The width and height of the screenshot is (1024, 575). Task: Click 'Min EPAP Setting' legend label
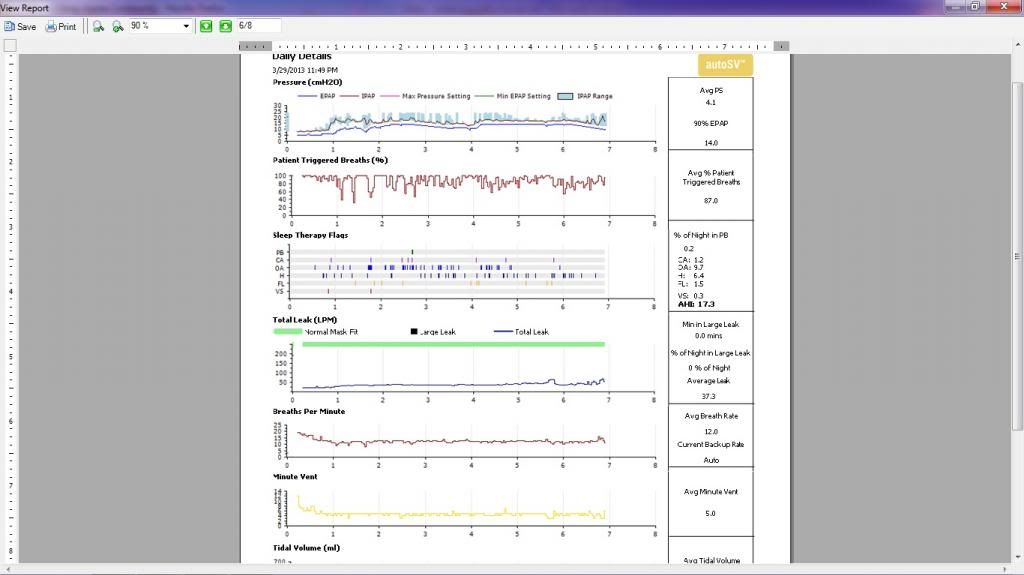tap(523, 96)
